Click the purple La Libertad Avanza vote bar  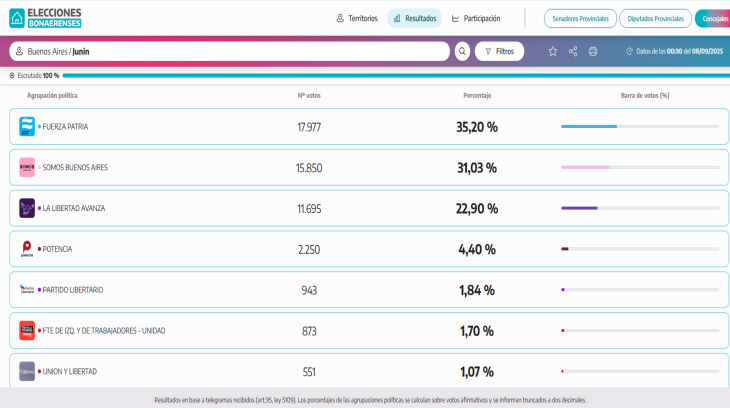(579, 208)
